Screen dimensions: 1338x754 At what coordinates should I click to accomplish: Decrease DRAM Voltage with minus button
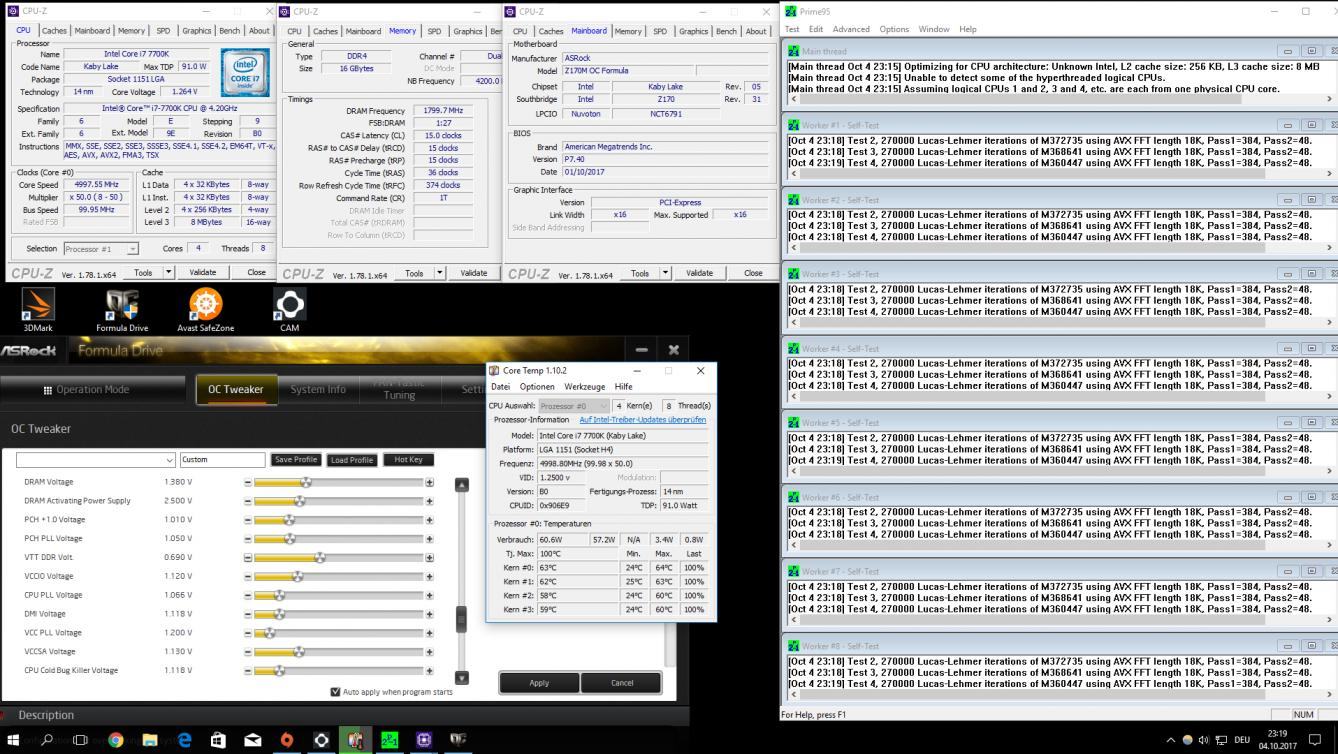point(248,482)
